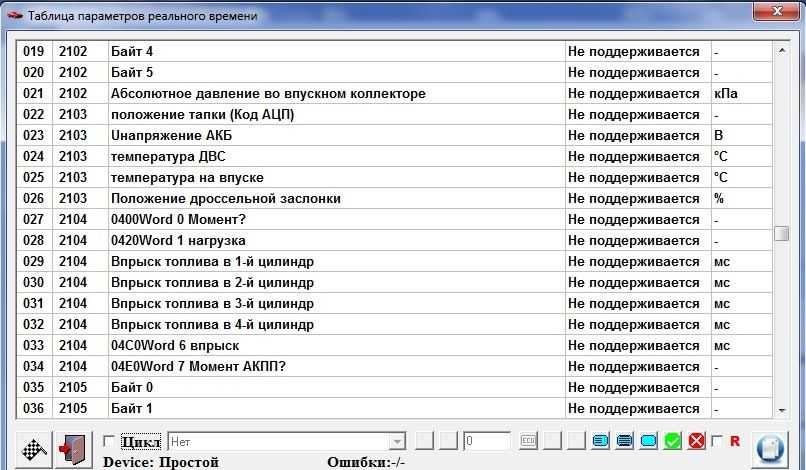Select row 026 Положение дроссельной заслонки
Image resolution: width=806 pixels, height=470 pixels.
coord(226,198)
